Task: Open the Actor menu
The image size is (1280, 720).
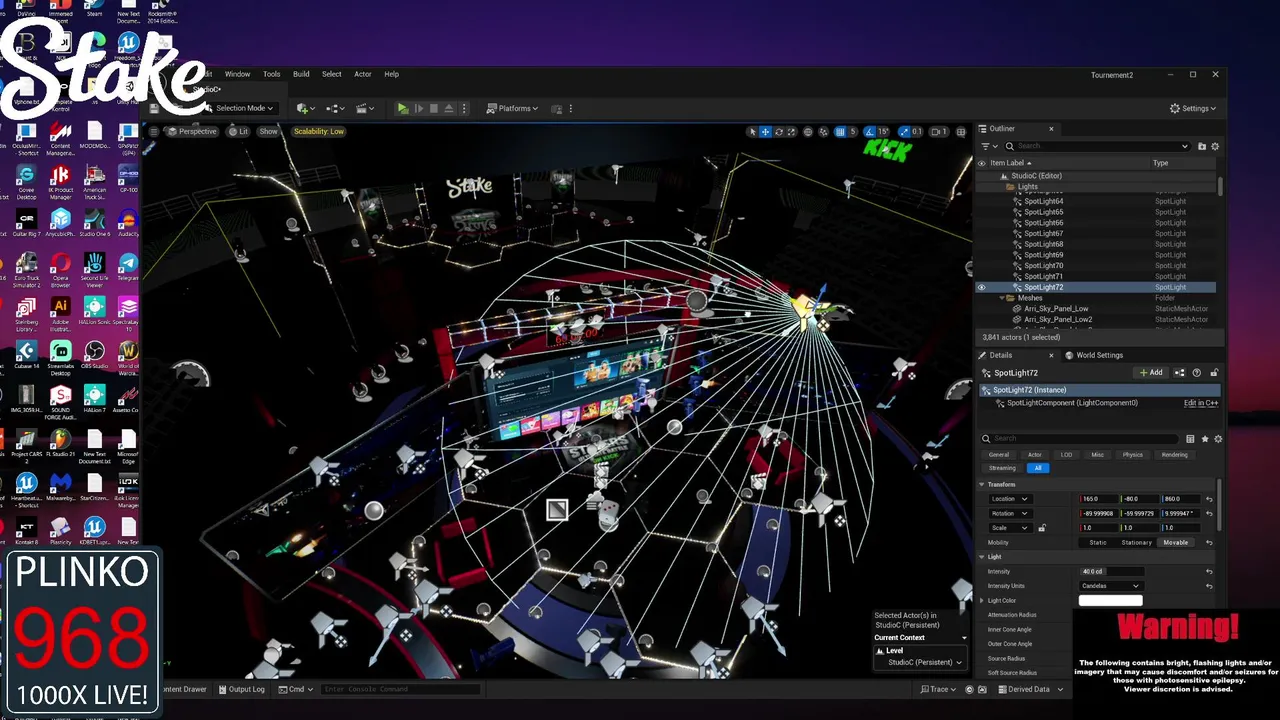Action: 363,74
